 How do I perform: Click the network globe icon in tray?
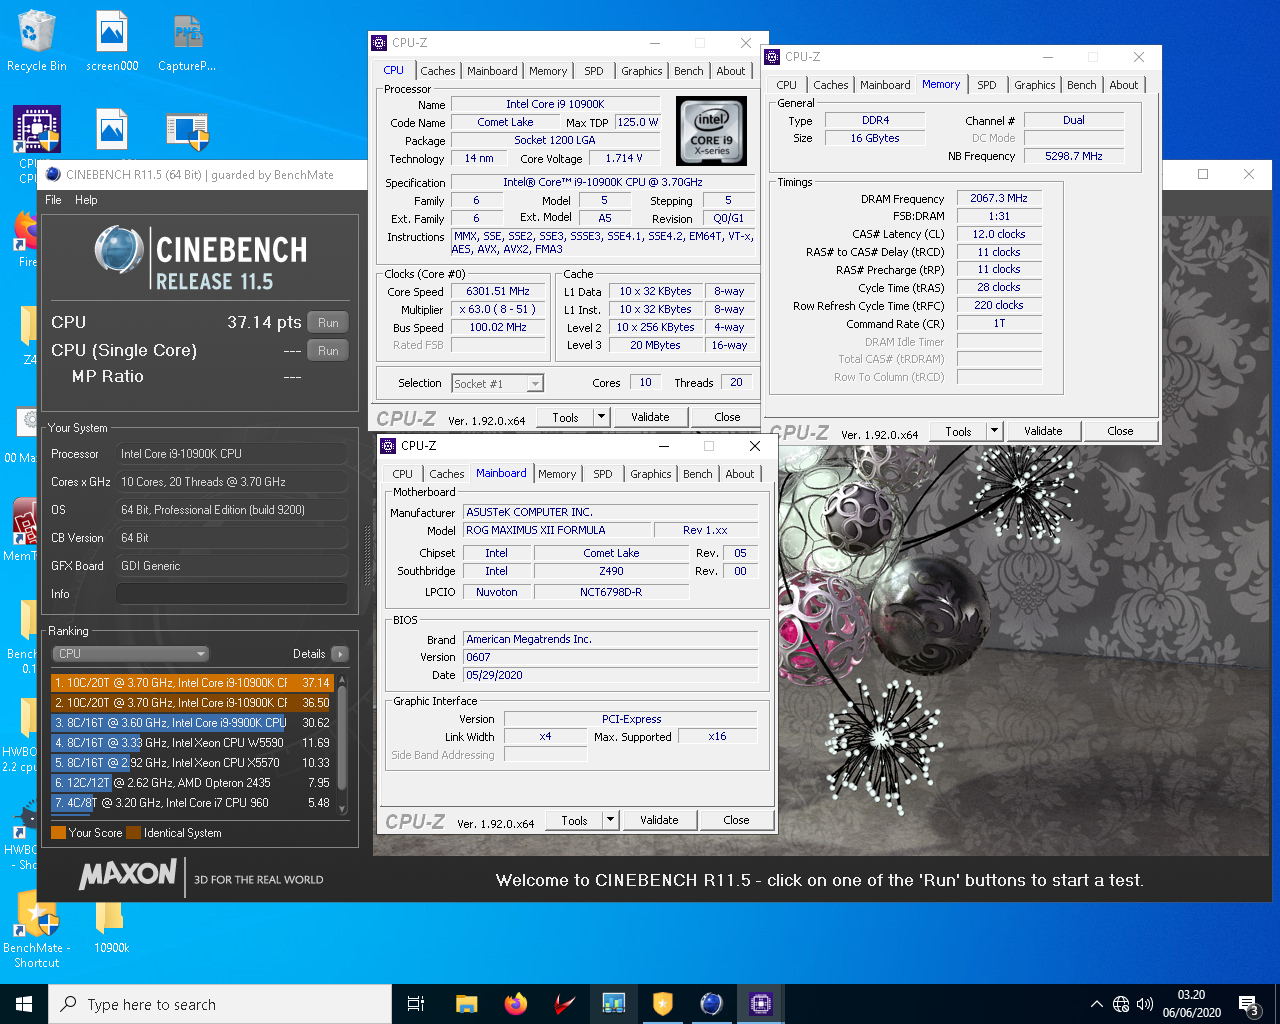pyautogui.click(x=1121, y=1004)
